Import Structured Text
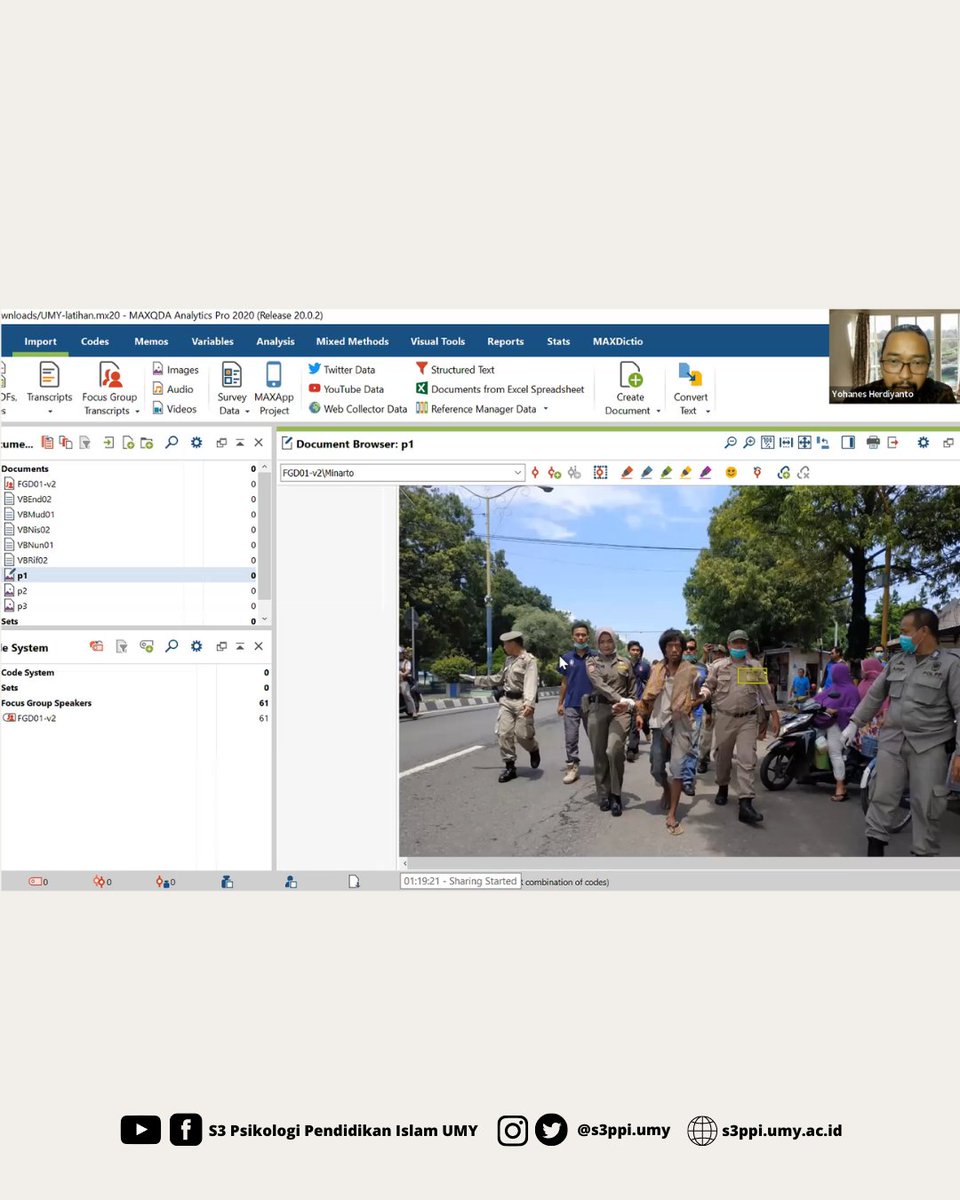Image resolution: width=960 pixels, height=1200 pixels. tap(455, 369)
